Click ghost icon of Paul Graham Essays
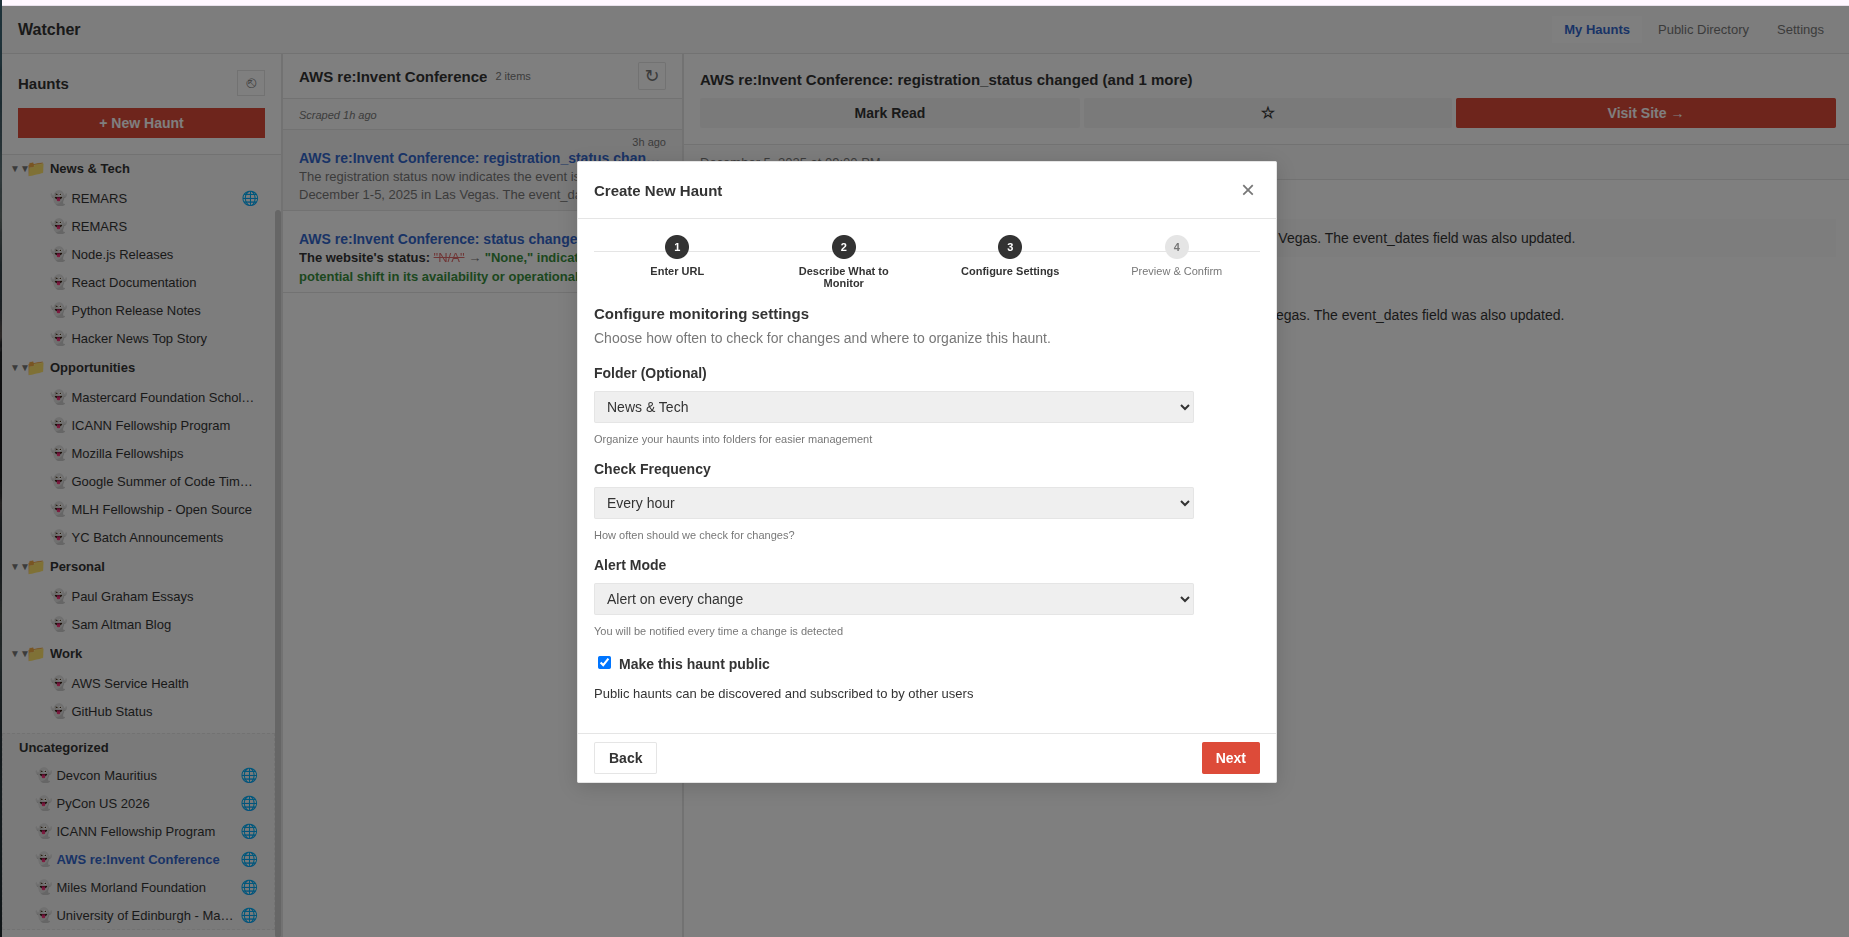 (x=59, y=596)
